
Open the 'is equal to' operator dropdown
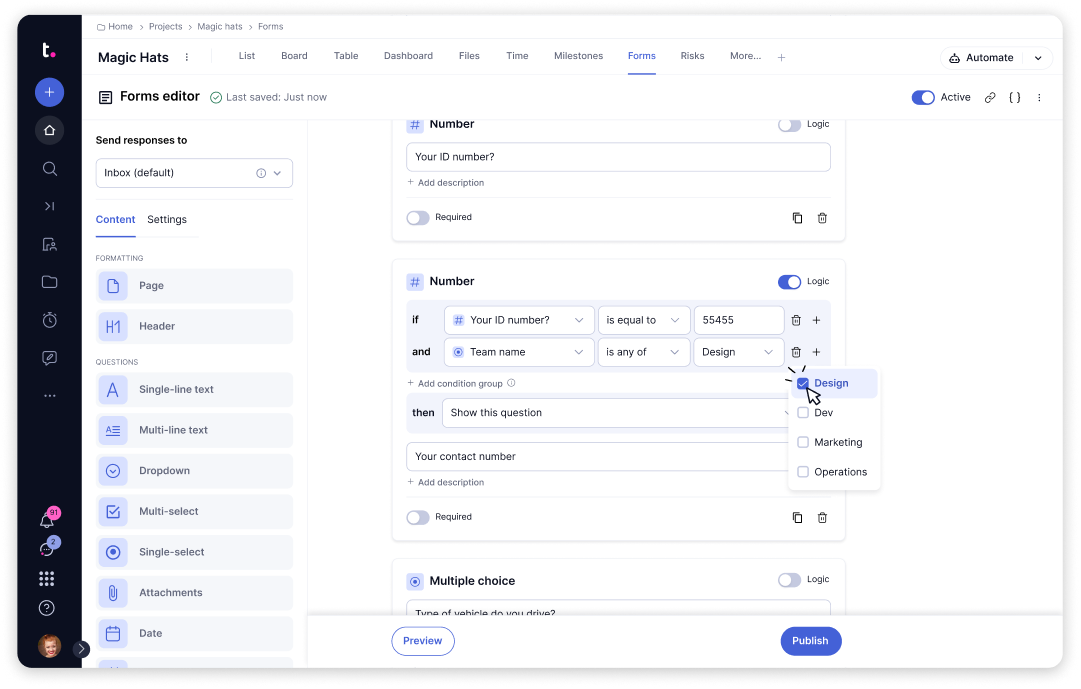pos(643,320)
